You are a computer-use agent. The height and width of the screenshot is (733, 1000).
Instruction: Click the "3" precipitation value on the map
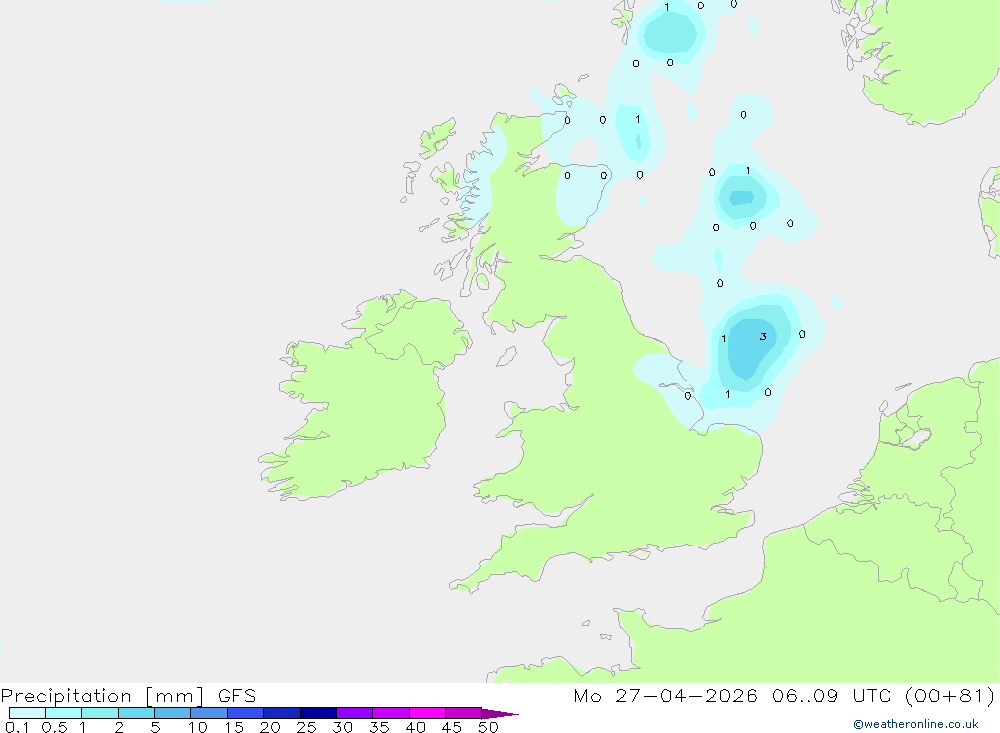tap(763, 336)
